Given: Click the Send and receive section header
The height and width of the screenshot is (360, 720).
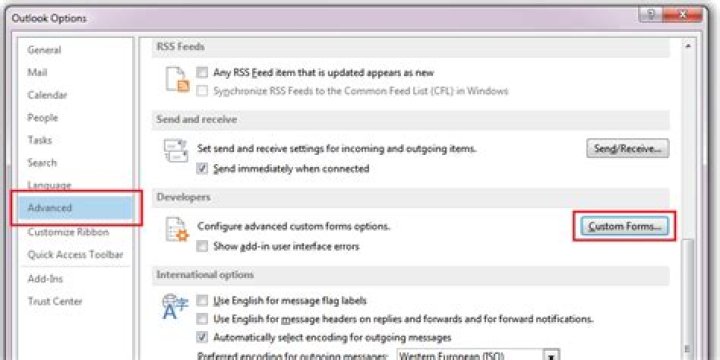Looking at the screenshot, I should (x=411, y=119).
